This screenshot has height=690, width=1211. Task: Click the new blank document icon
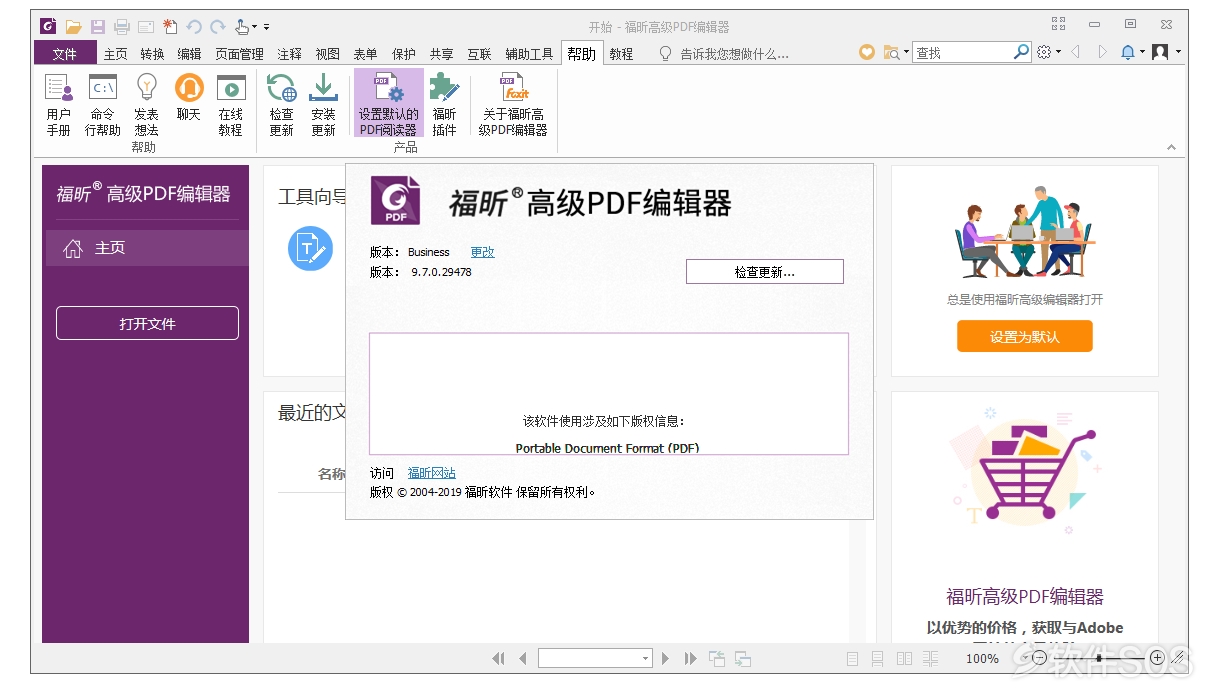pos(170,26)
